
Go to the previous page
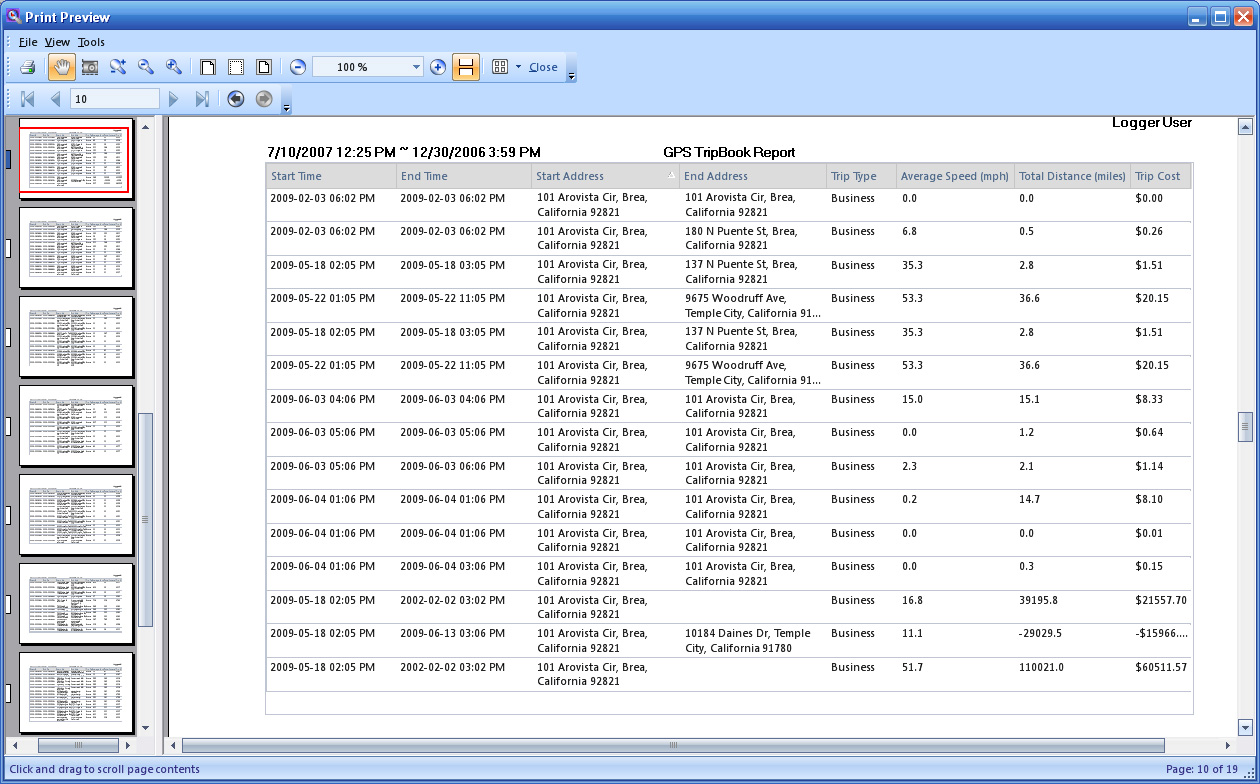click(55, 99)
